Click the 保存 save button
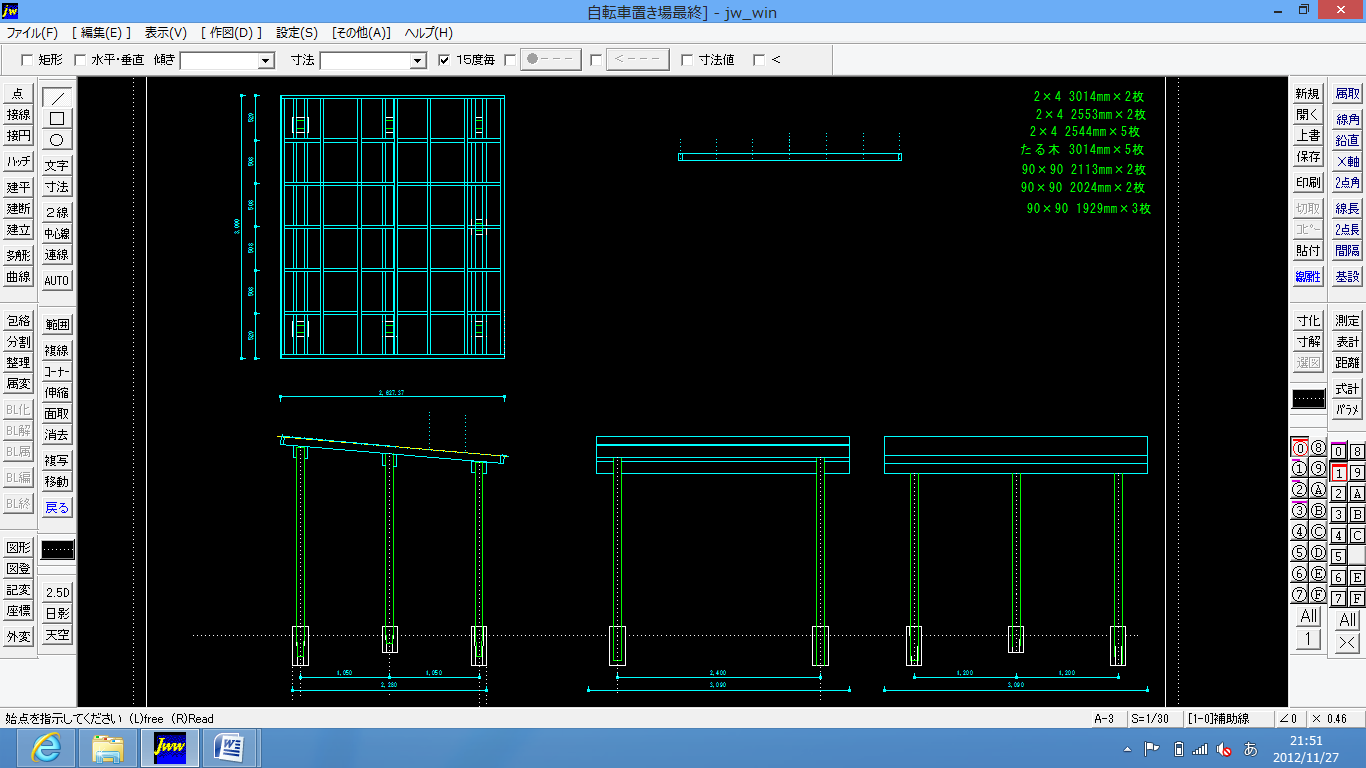The image size is (1366, 768). (1308, 157)
